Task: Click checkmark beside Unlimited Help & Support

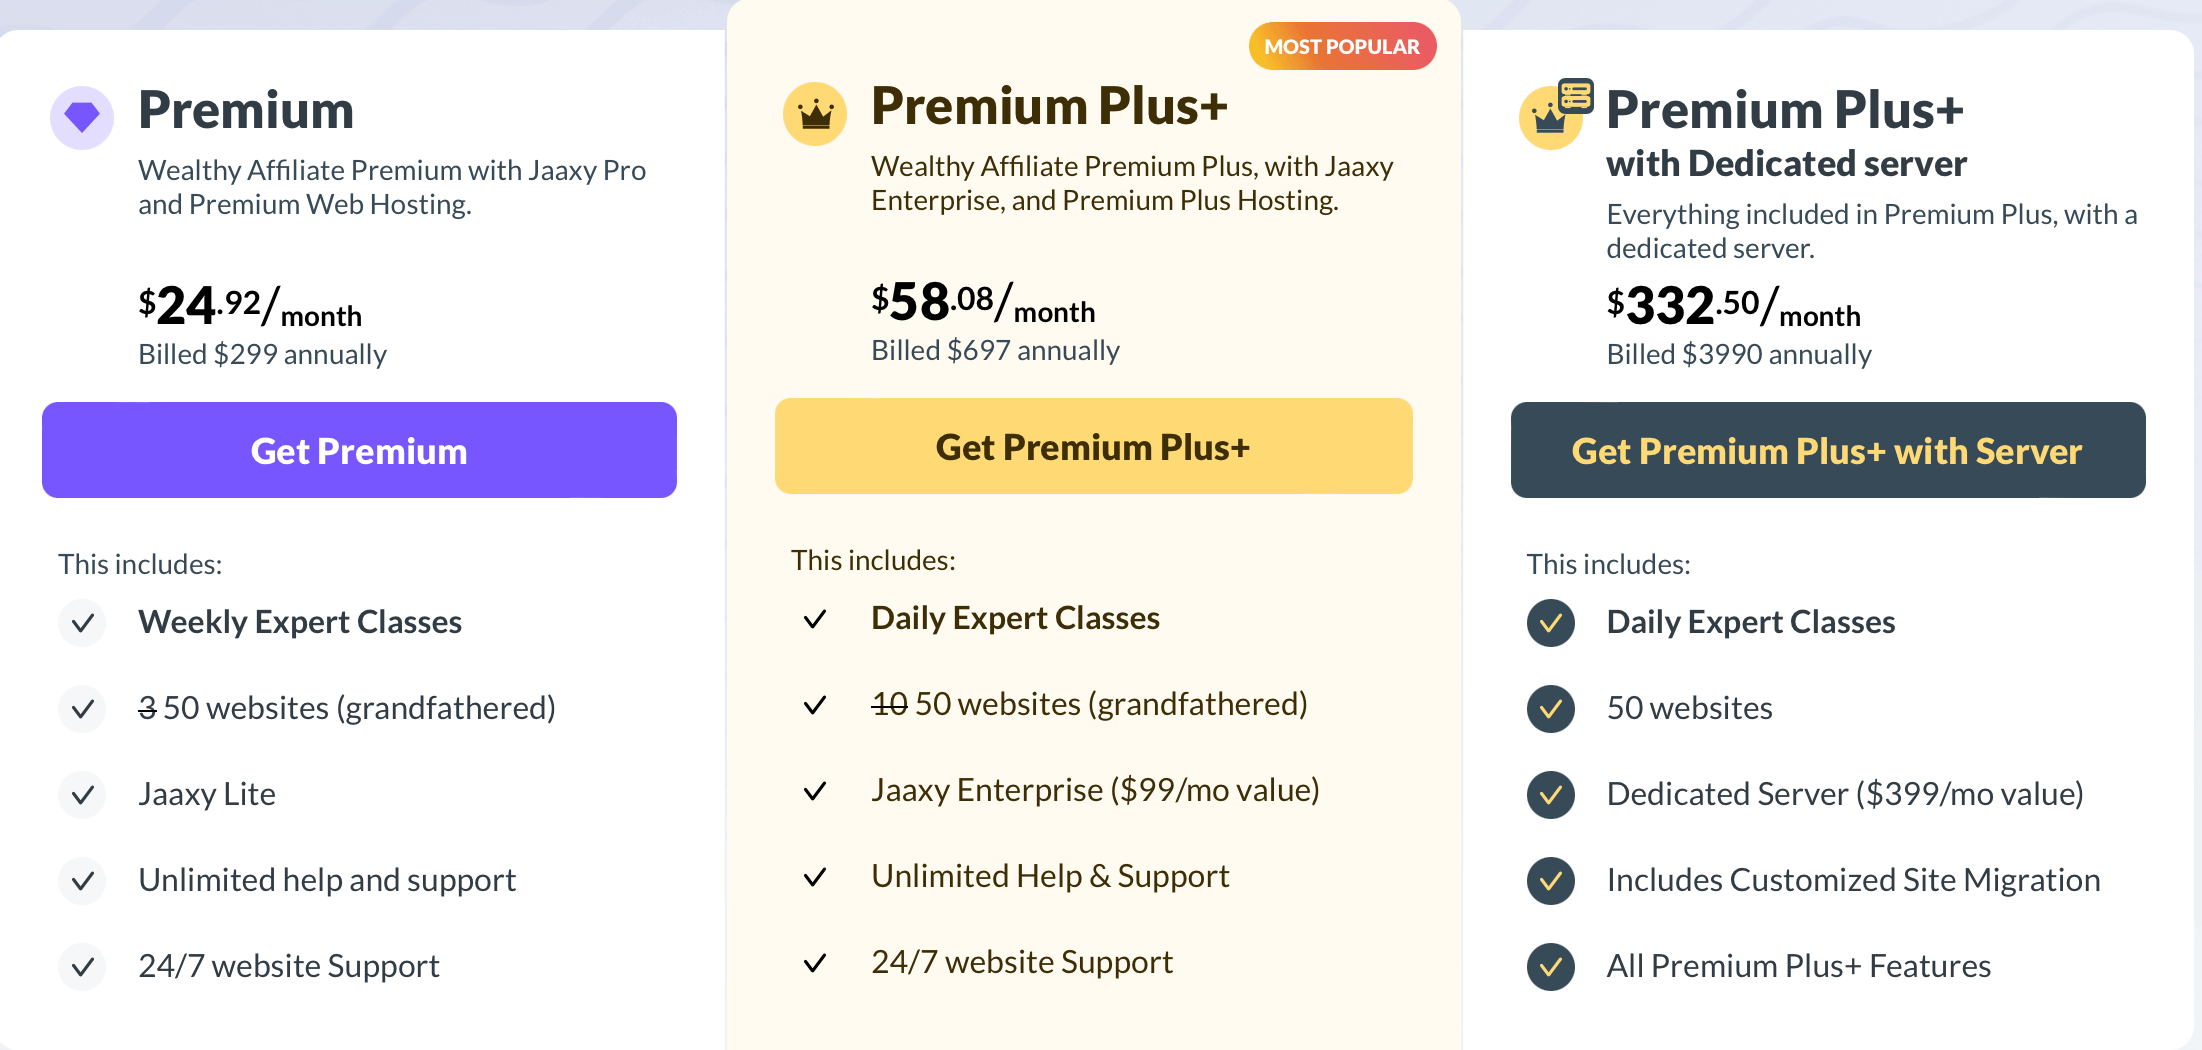Action: [815, 876]
